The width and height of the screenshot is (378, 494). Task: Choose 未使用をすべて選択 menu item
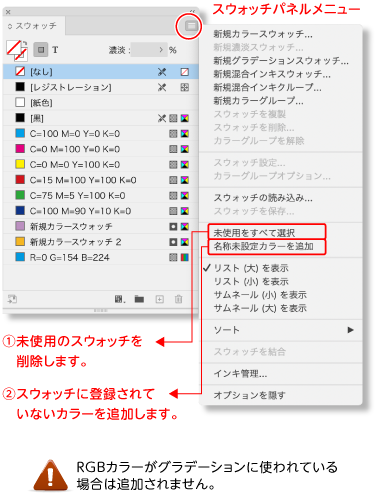click(254, 232)
